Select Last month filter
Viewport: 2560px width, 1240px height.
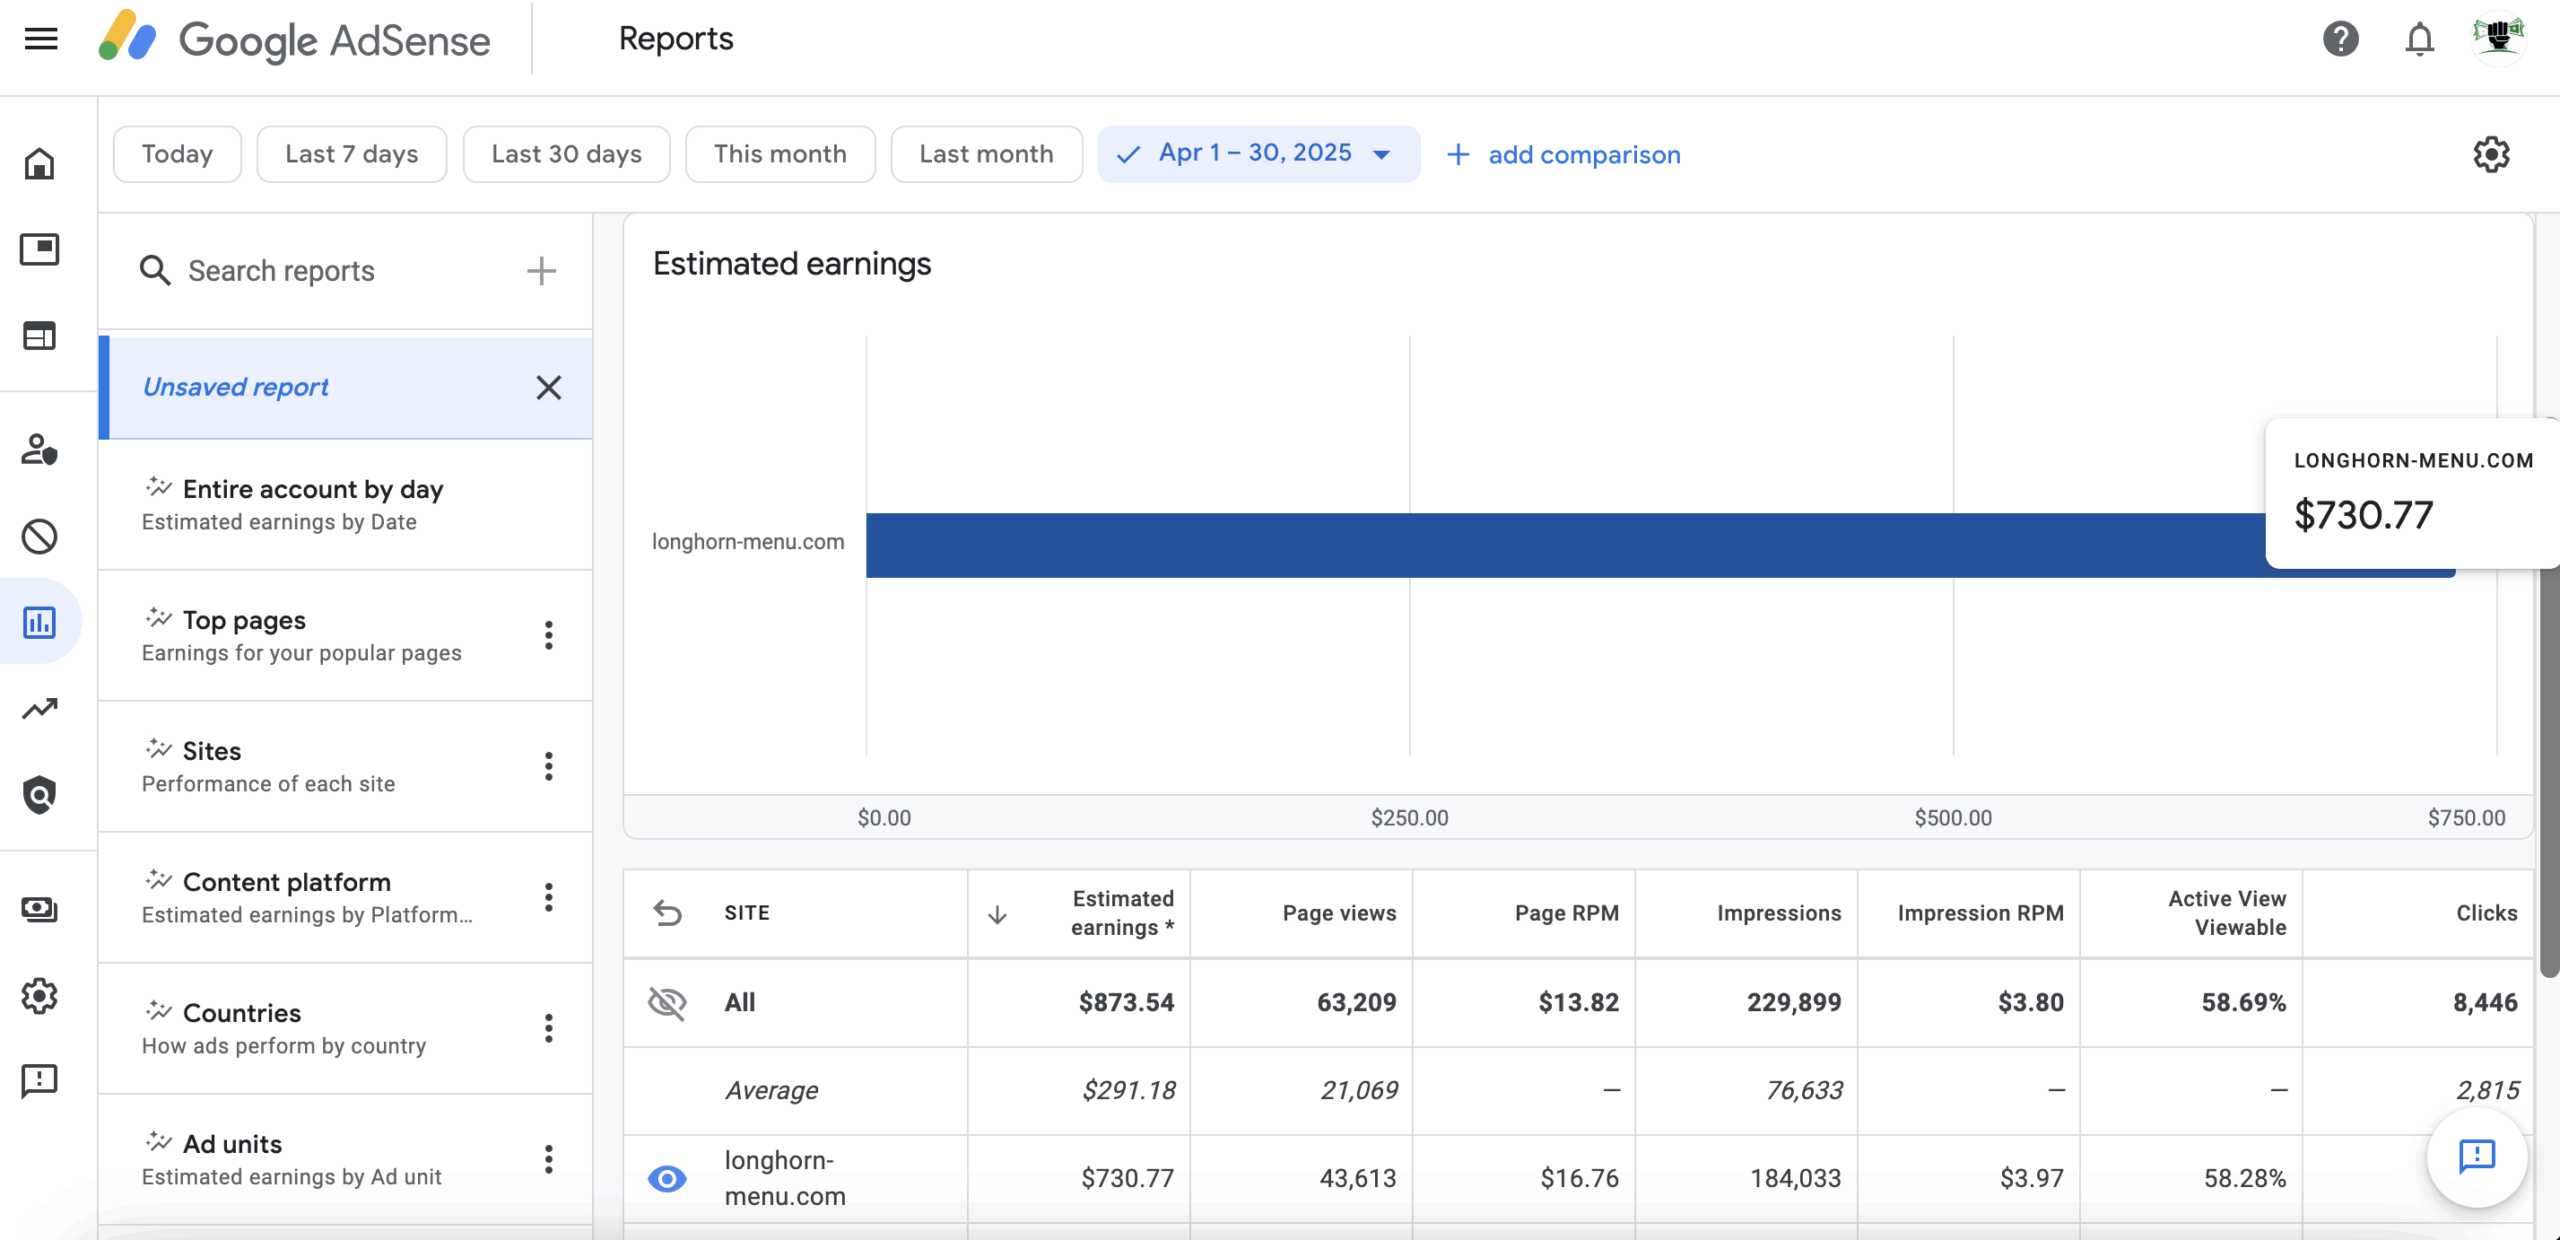tap(986, 154)
